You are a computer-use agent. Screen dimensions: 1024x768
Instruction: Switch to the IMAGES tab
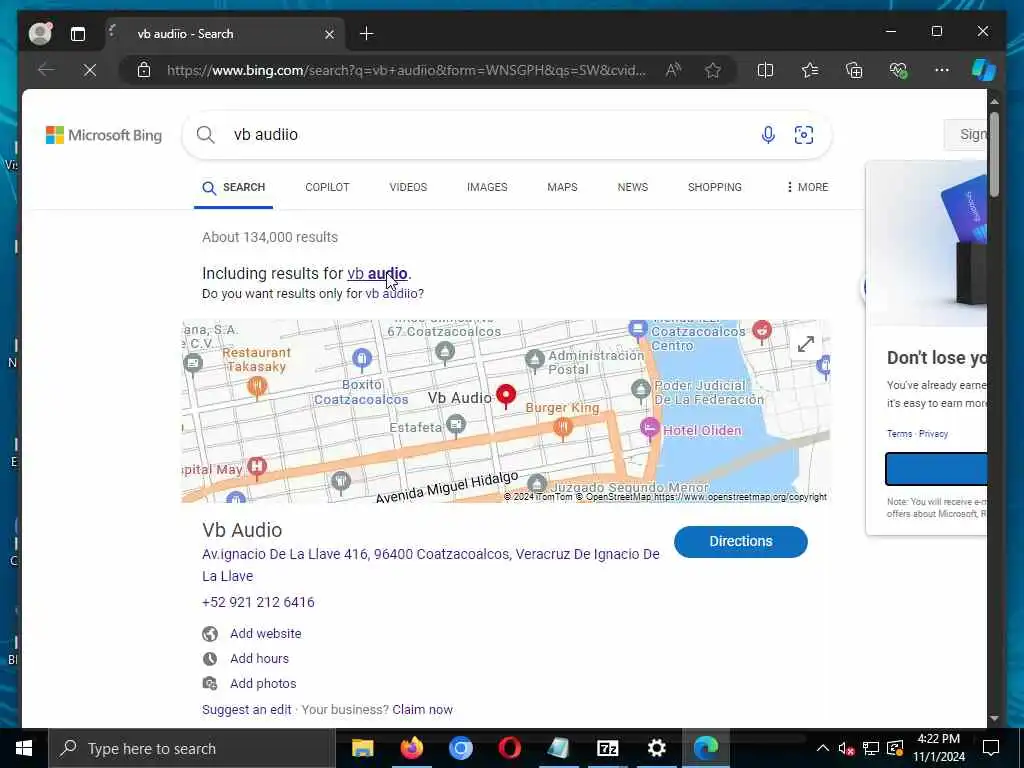(x=487, y=187)
